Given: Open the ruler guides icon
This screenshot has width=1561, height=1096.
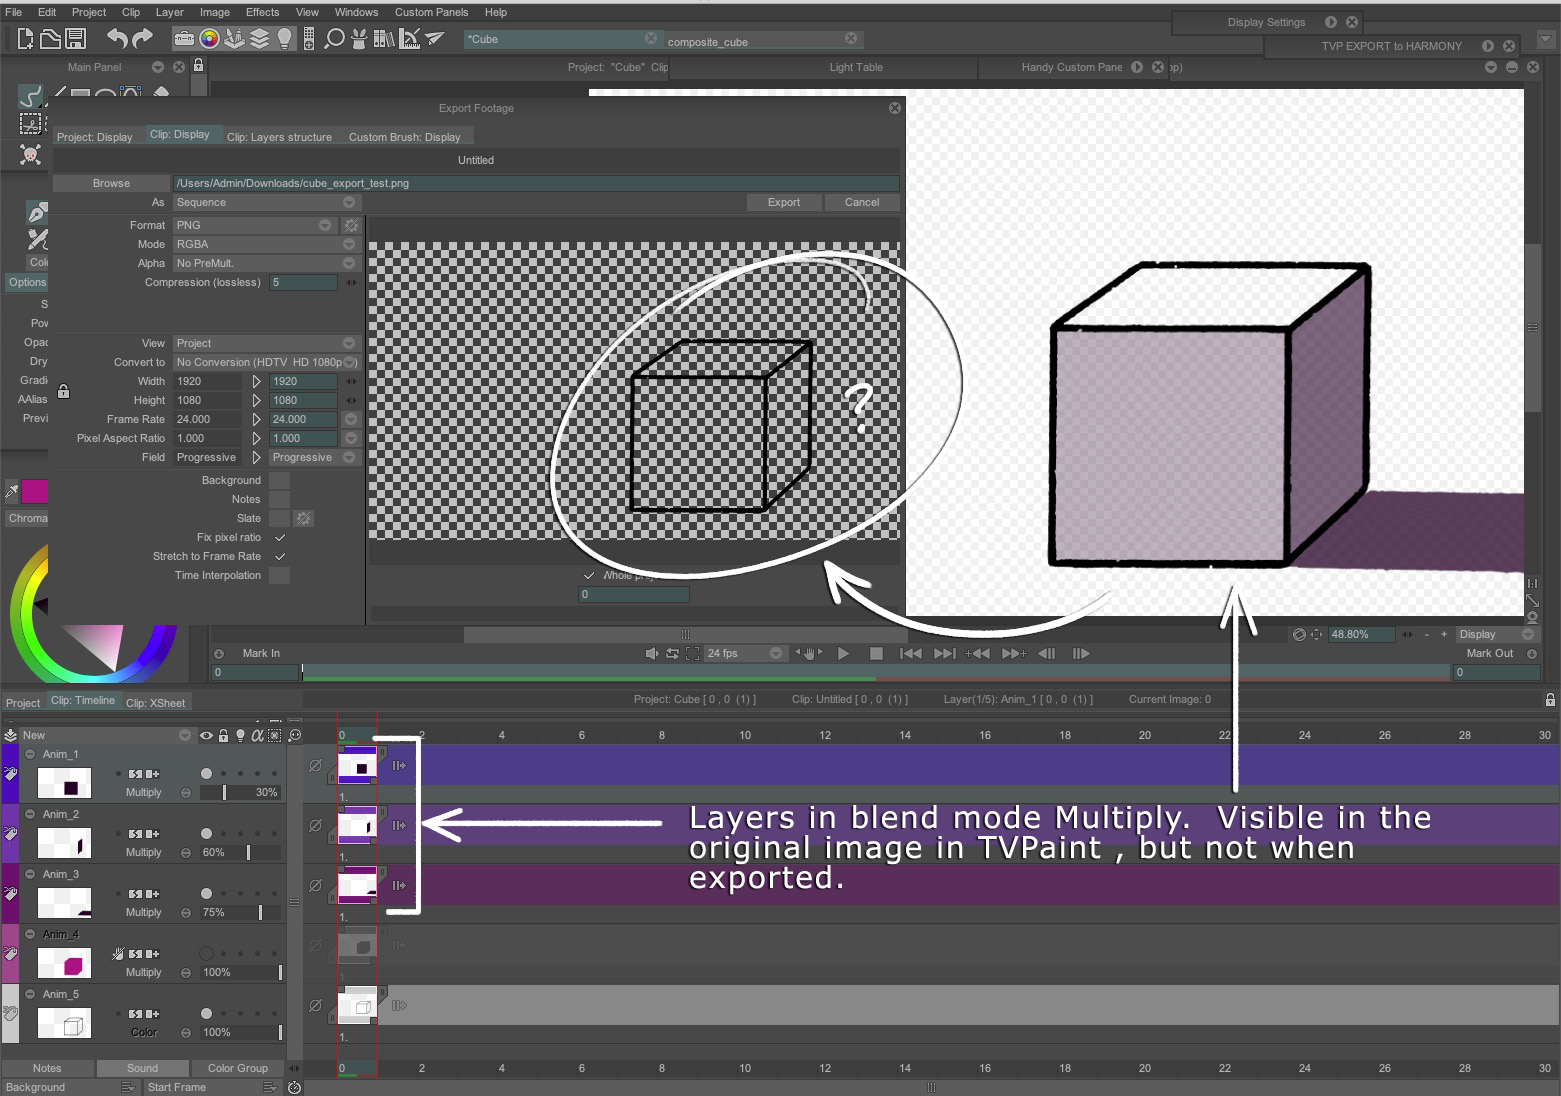Looking at the screenshot, I should tap(409, 39).
